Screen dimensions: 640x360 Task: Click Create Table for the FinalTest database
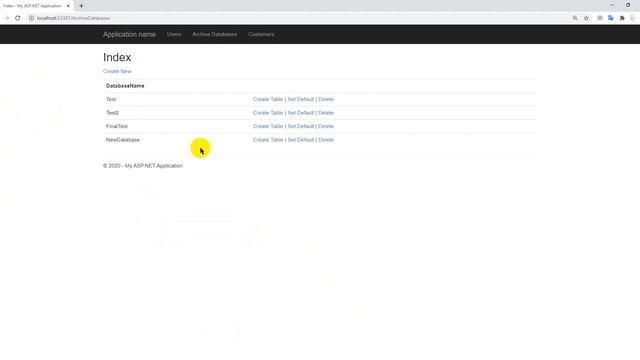coord(268,126)
